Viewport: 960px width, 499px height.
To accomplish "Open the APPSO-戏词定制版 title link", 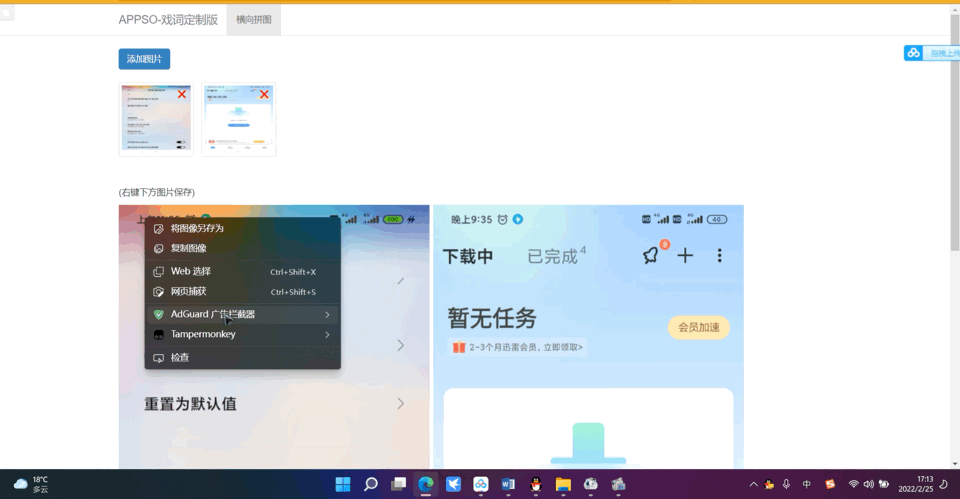I will point(168,20).
